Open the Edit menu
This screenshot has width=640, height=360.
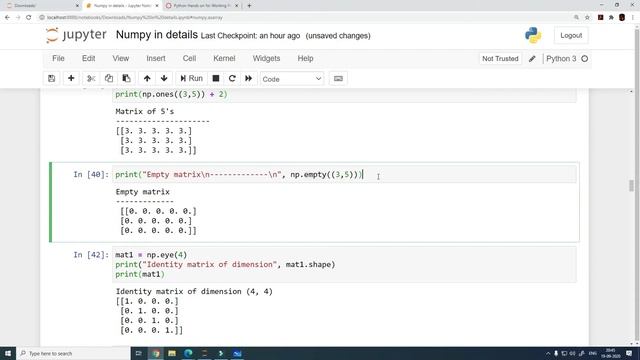(89, 58)
